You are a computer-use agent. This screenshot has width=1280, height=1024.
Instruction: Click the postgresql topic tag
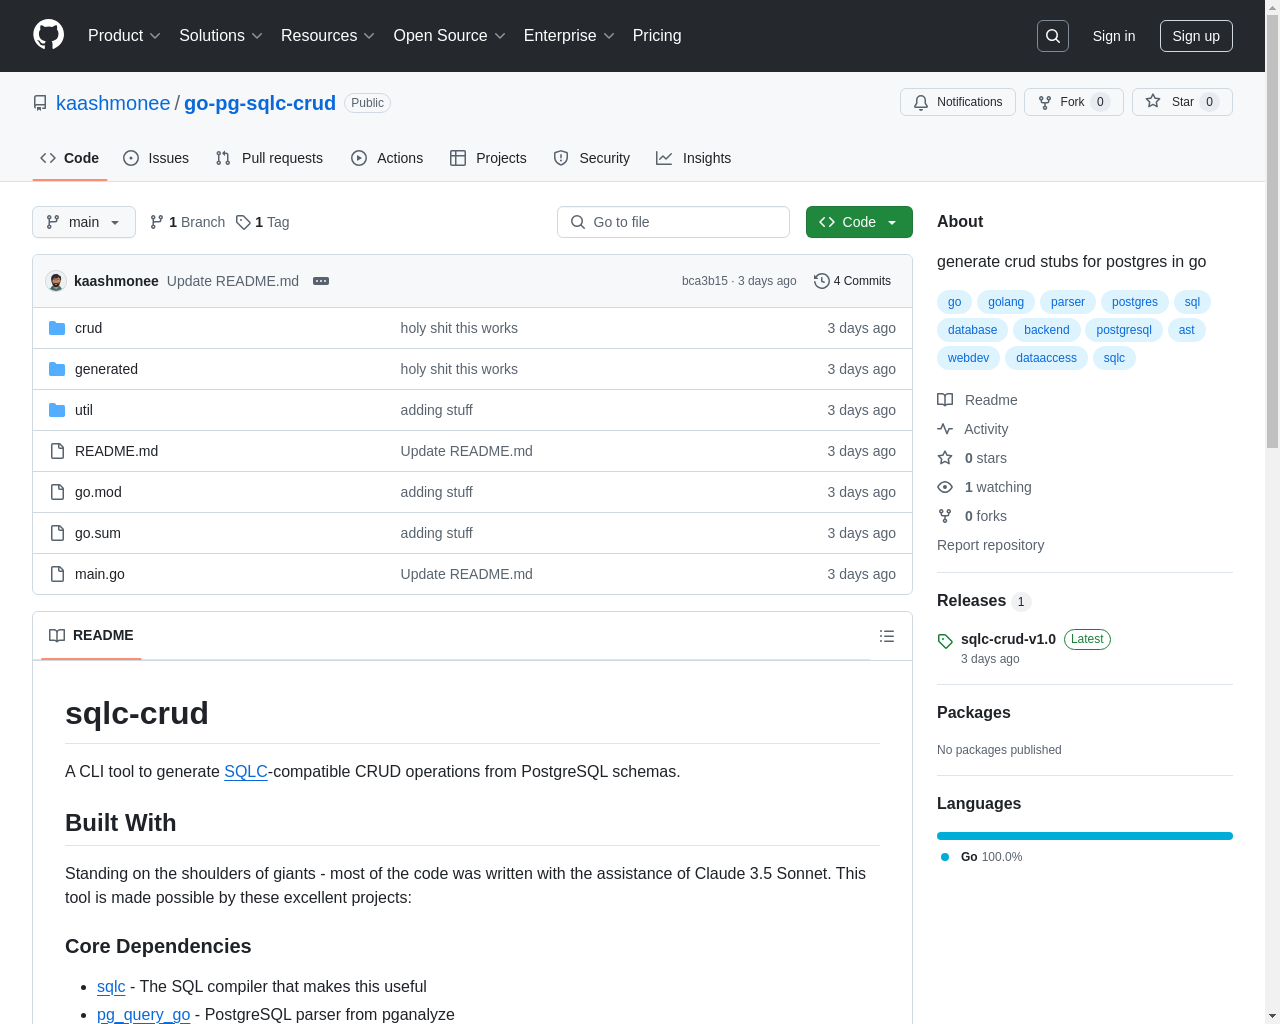1124,330
